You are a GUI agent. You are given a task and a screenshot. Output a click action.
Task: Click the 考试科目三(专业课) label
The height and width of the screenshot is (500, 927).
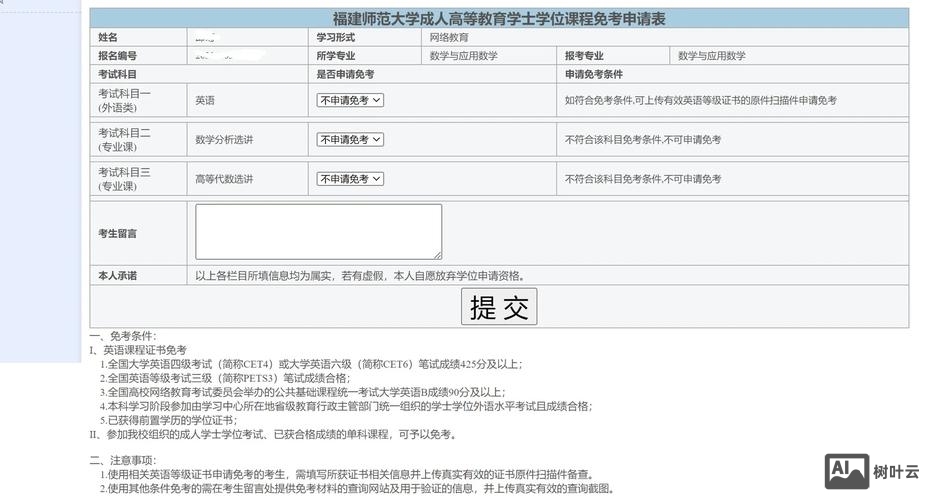pyautogui.click(x=124, y=178)
